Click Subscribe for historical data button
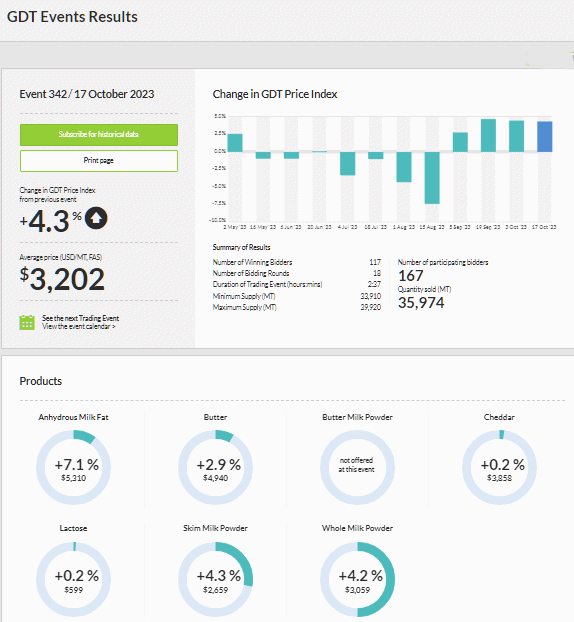Screen dimensions: 574x622 [99, 134]
